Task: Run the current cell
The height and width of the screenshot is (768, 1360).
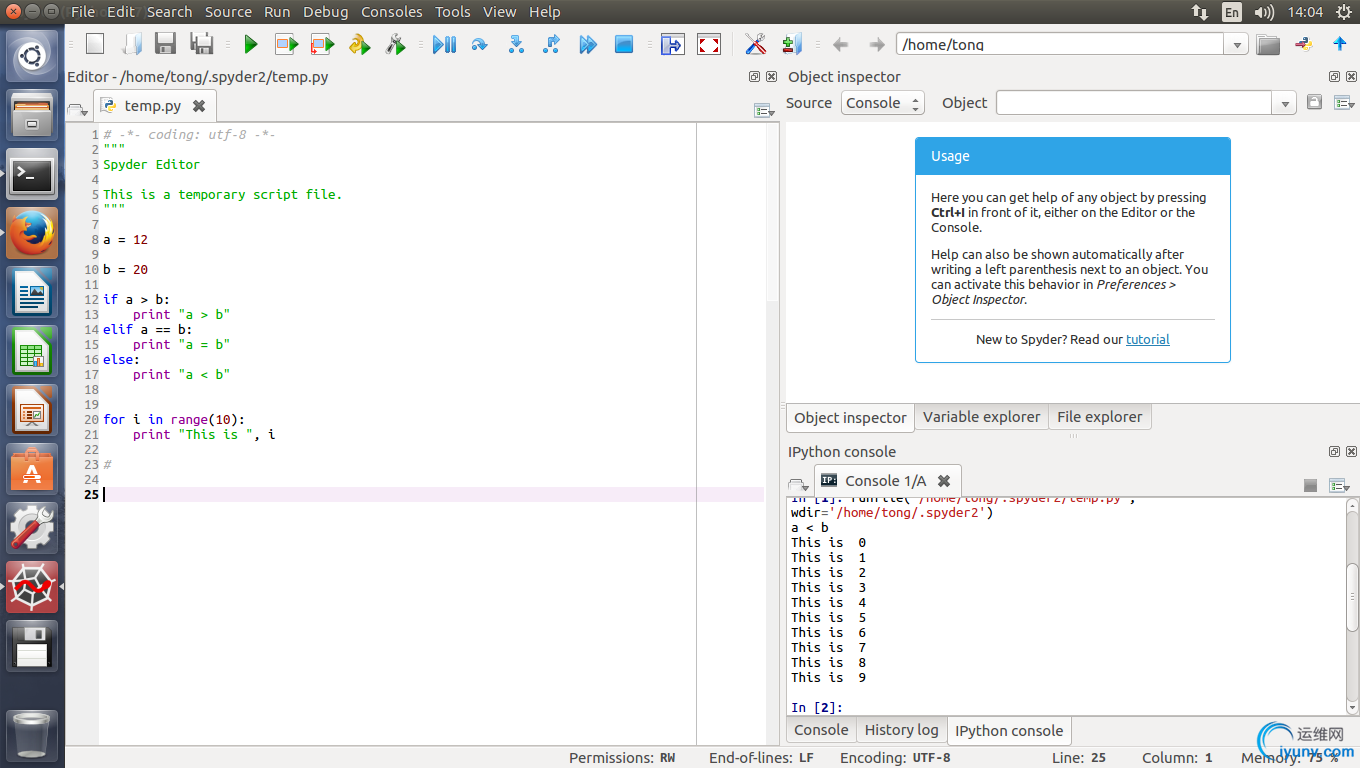Action: click(287, 44)
